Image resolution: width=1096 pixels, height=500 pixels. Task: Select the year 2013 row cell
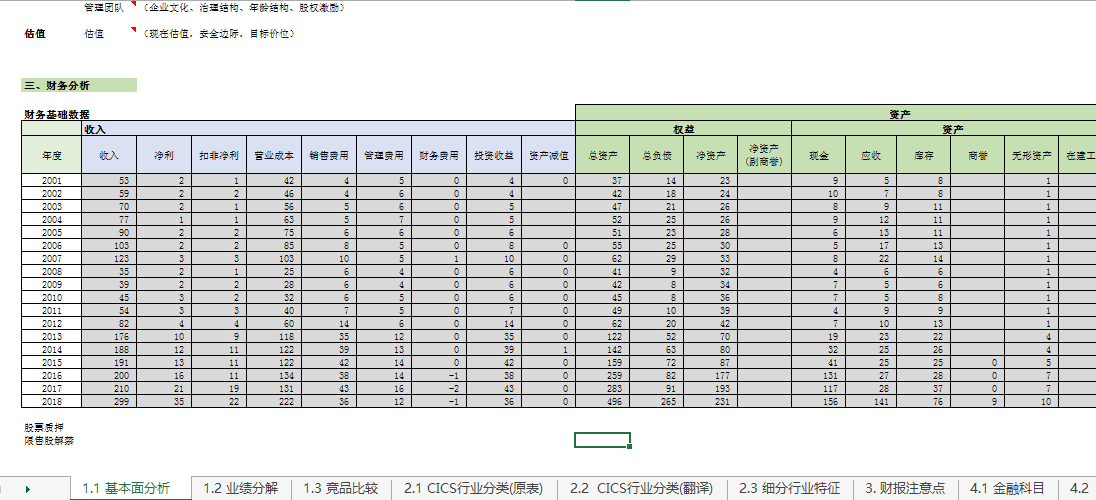[x=52, y=336]
